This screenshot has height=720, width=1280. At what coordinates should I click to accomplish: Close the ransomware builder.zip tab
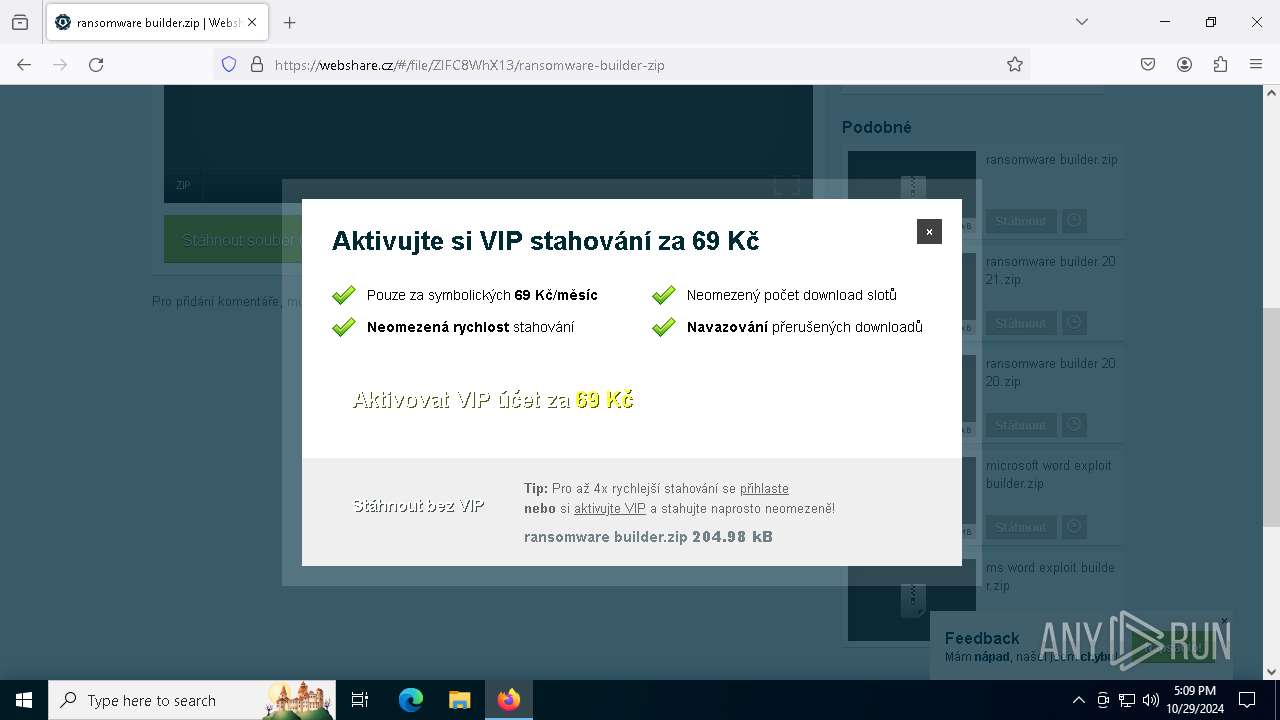pos(252,22)
